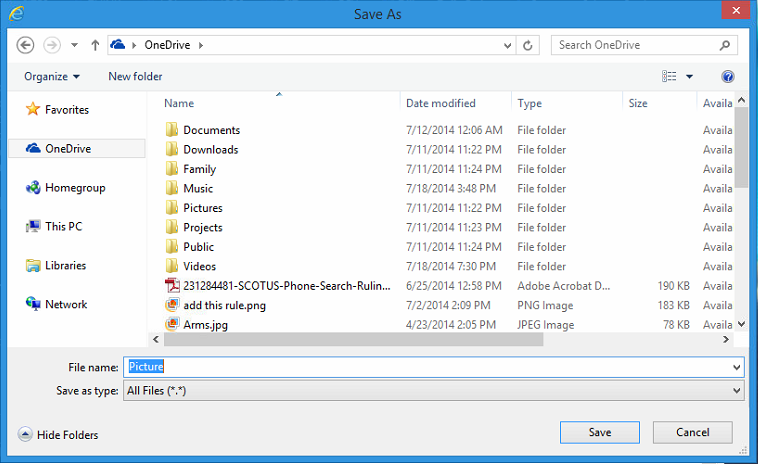Click the OneDrive cloud icon in address bar
Screen dimensions: 758x464
coord(117,44)
